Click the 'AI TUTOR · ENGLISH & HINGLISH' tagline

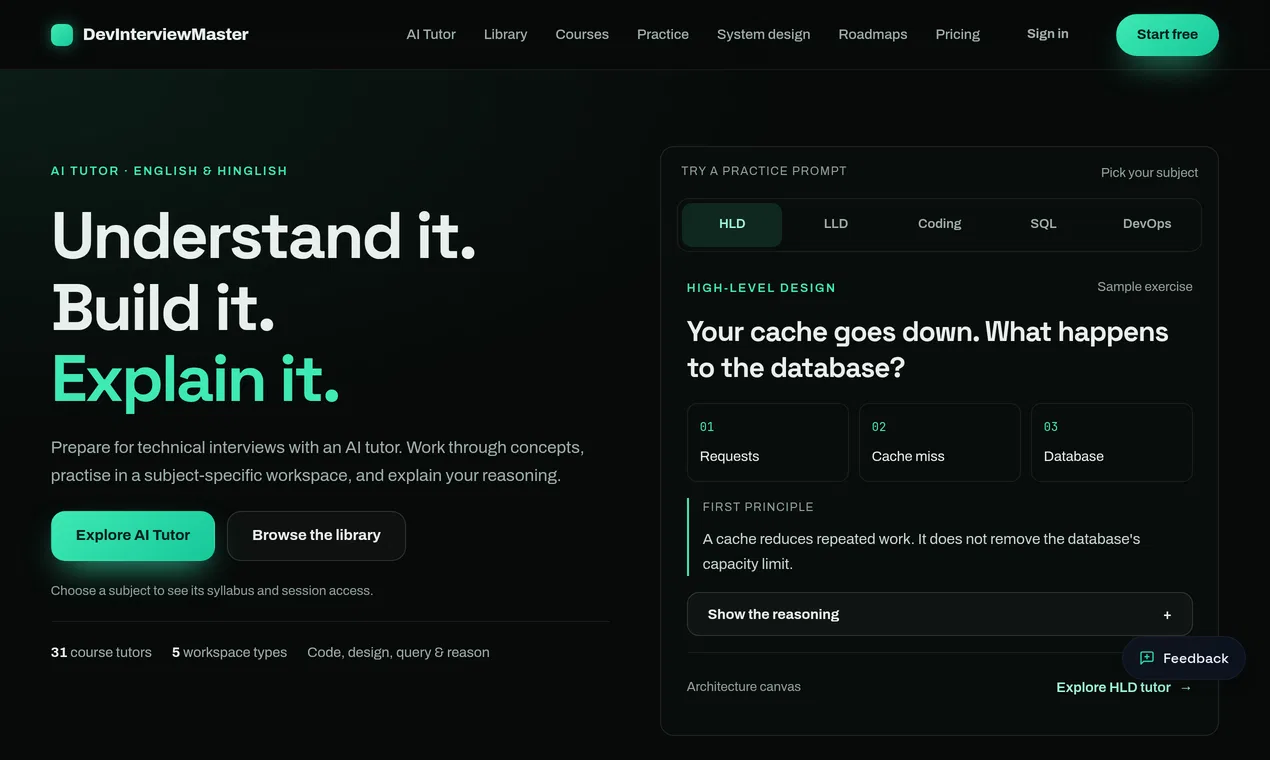point(169,171)
